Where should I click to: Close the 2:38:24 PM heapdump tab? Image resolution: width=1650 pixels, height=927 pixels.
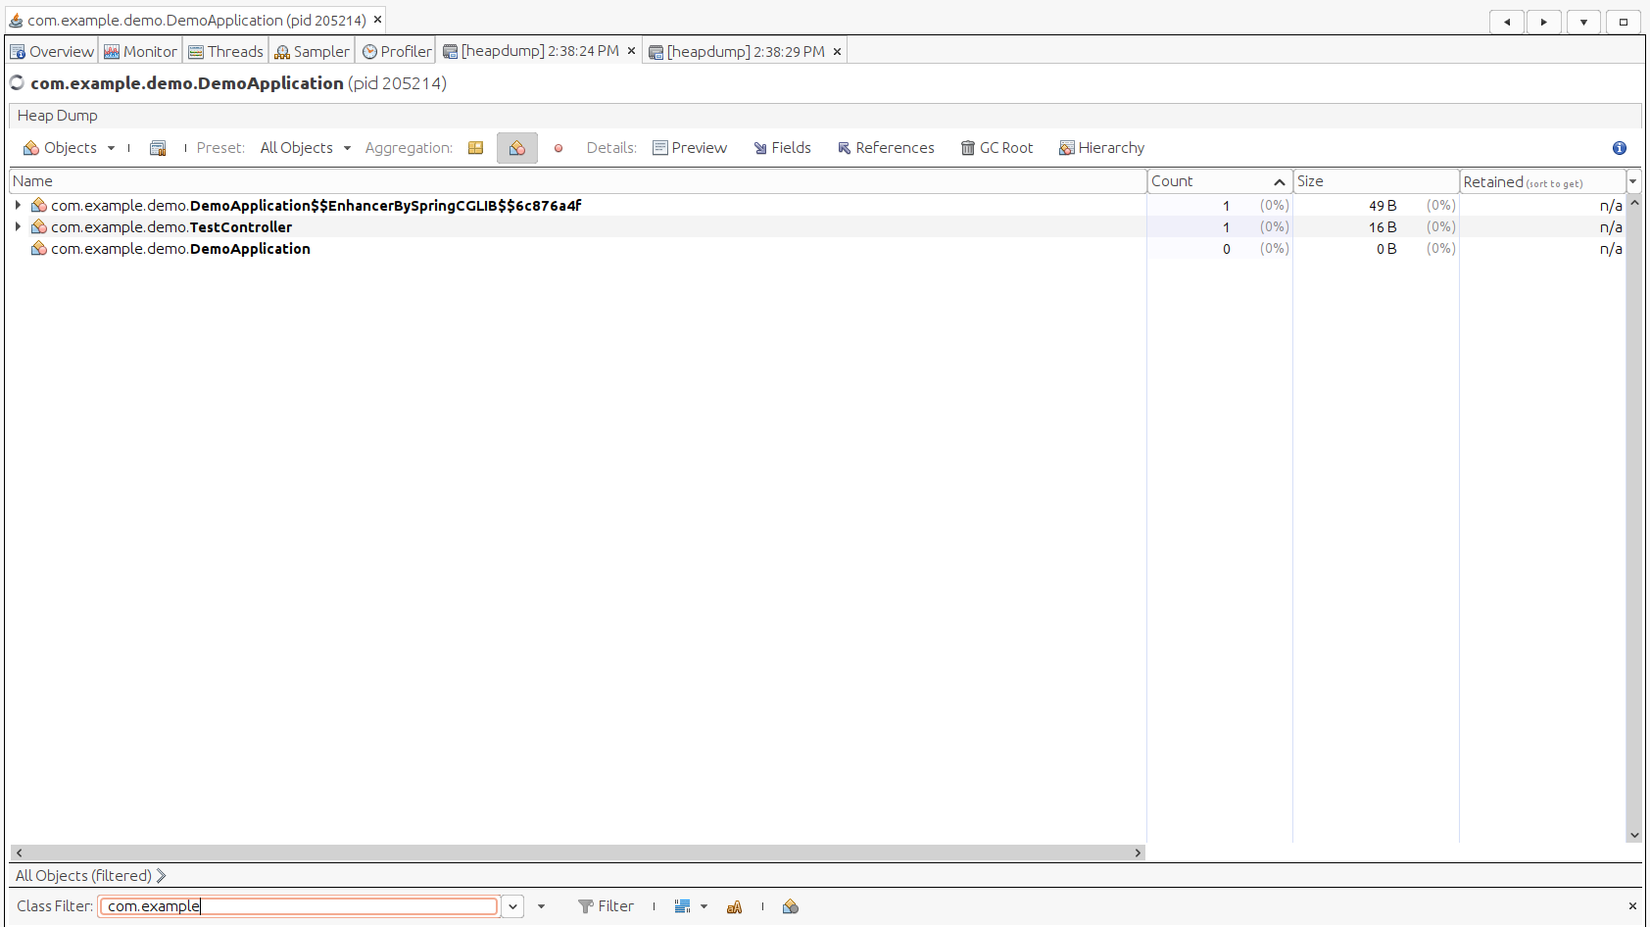631,51
